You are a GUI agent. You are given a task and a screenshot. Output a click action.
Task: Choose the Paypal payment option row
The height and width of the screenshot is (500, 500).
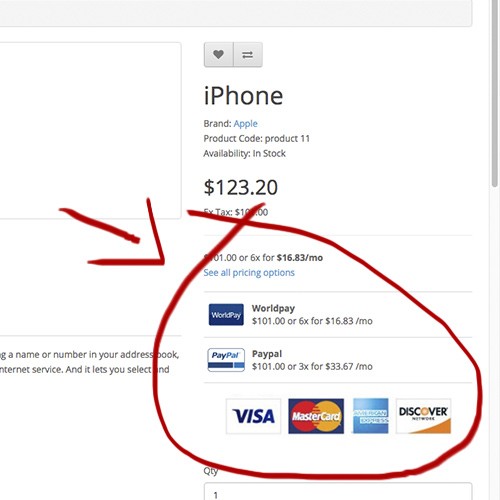(x=338, y=360)
